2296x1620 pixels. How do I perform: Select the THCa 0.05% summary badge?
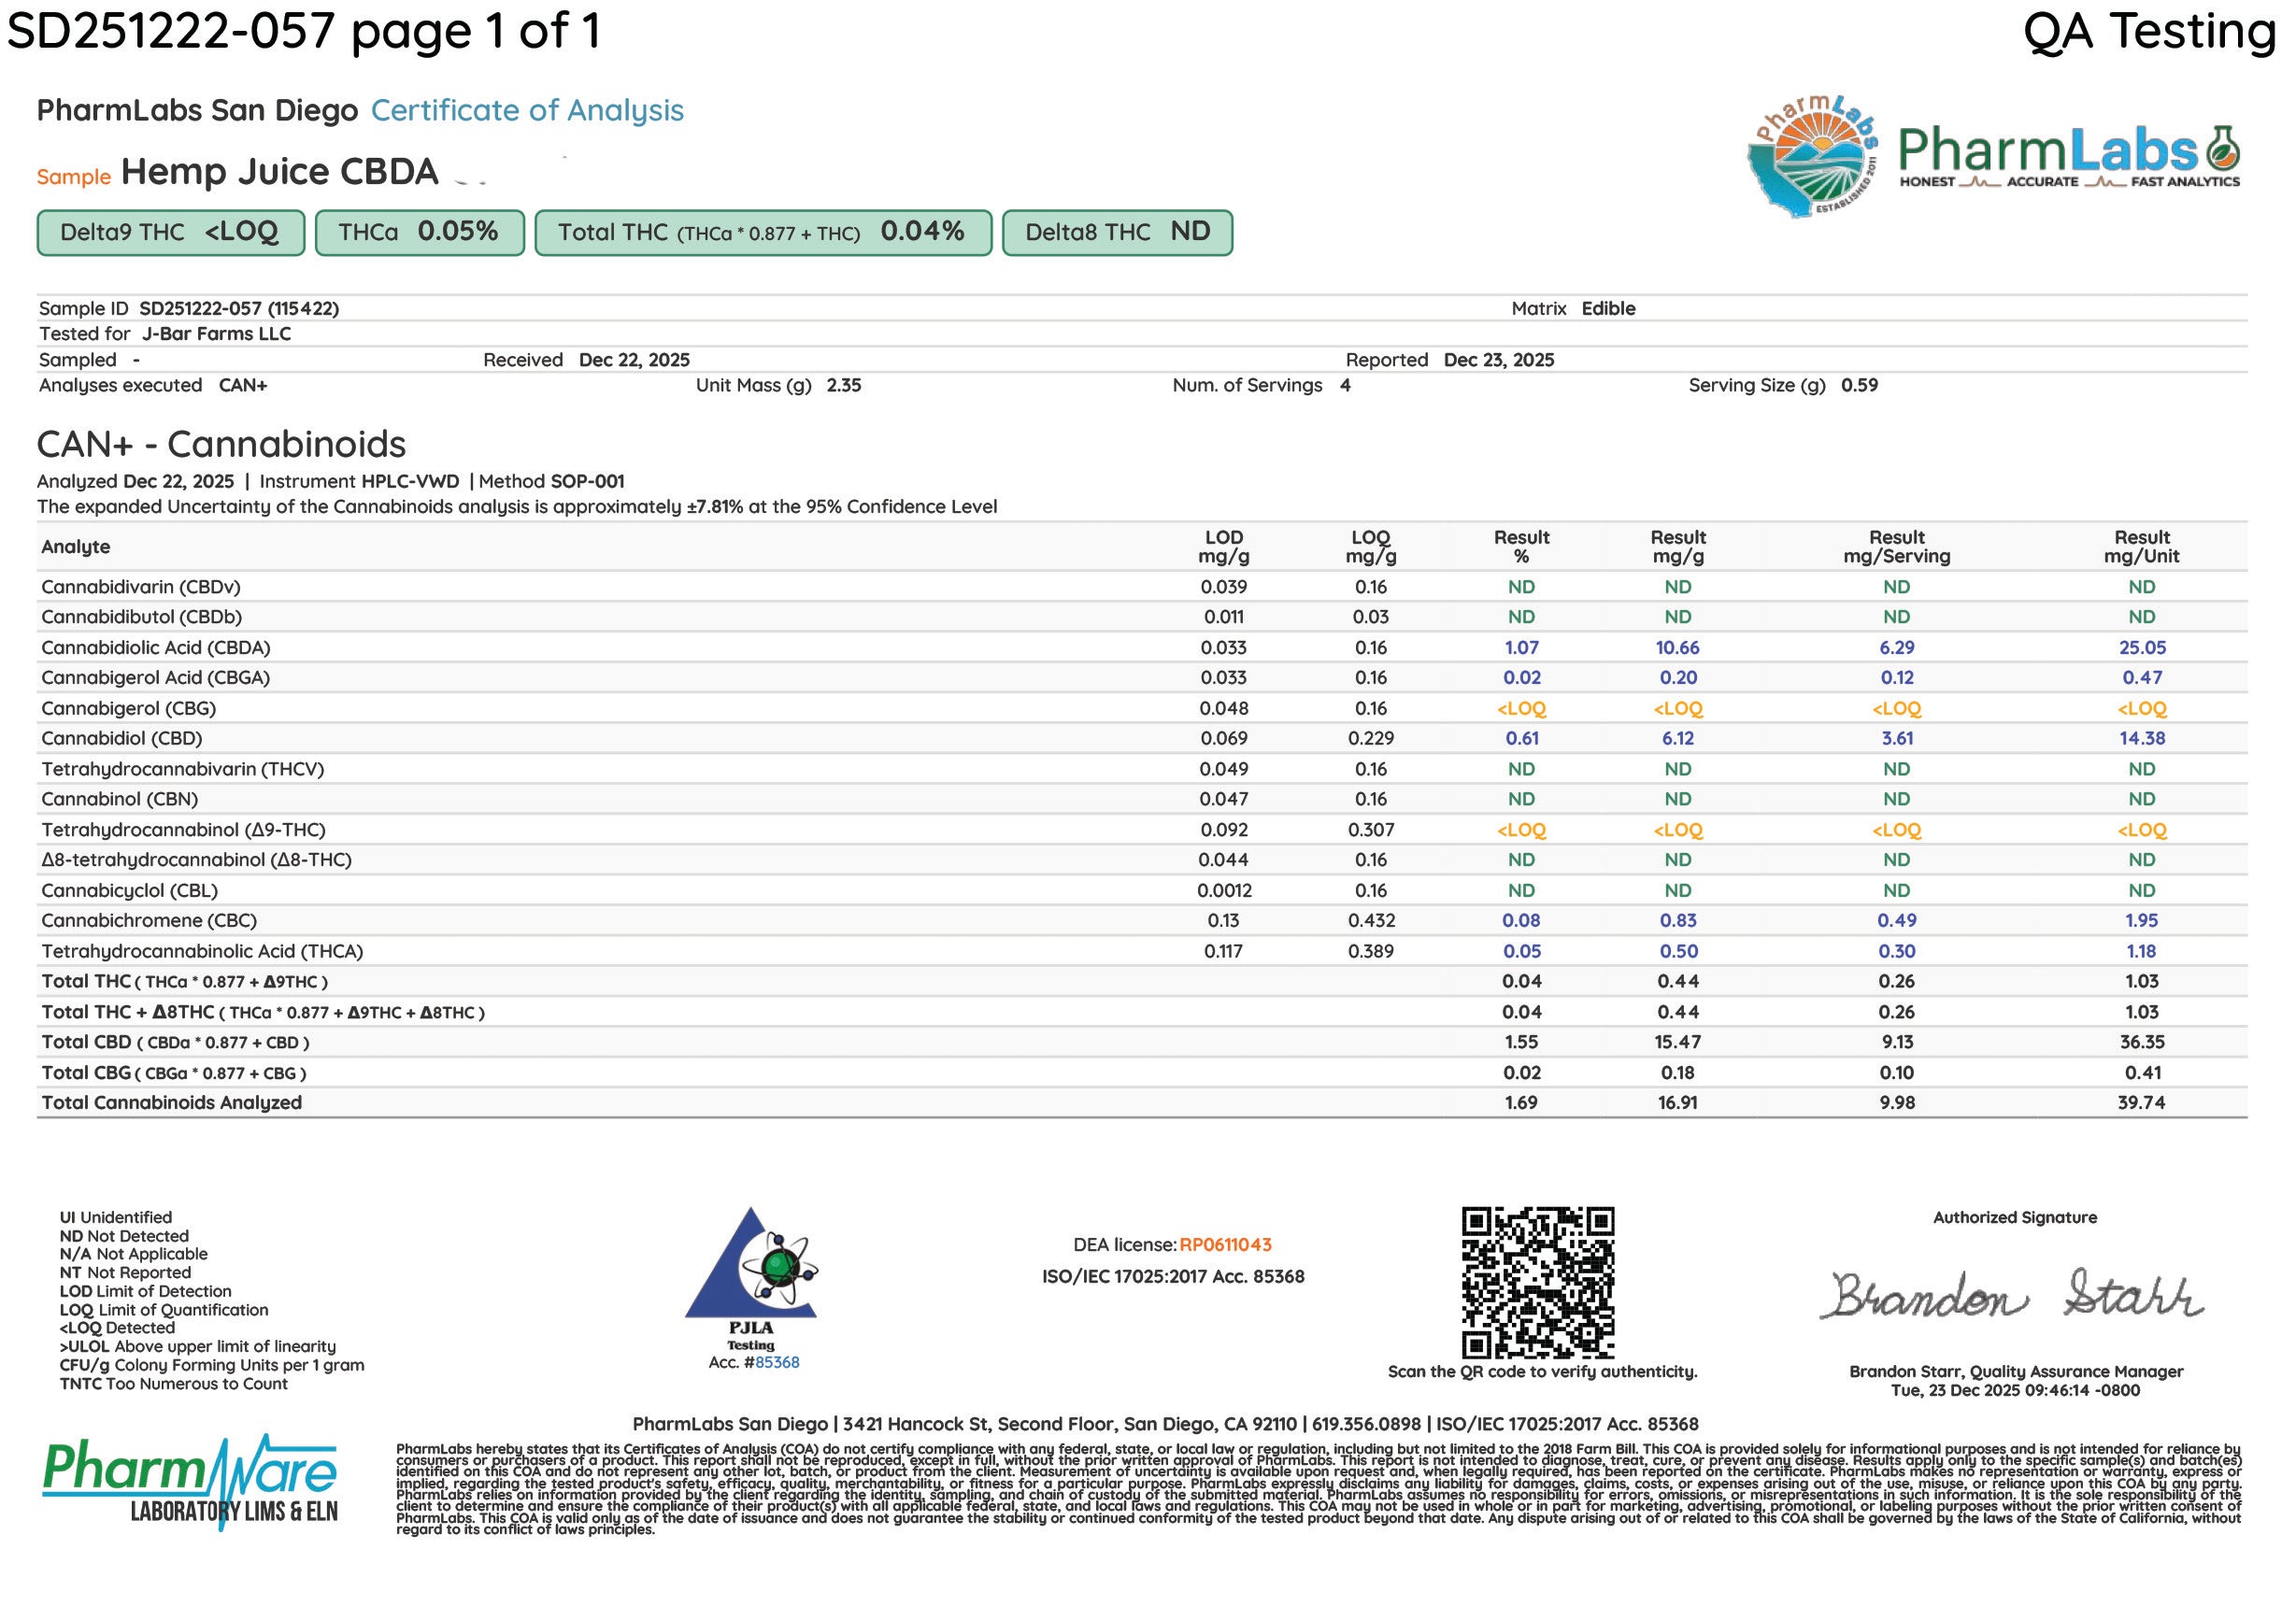tap(420, 233)
